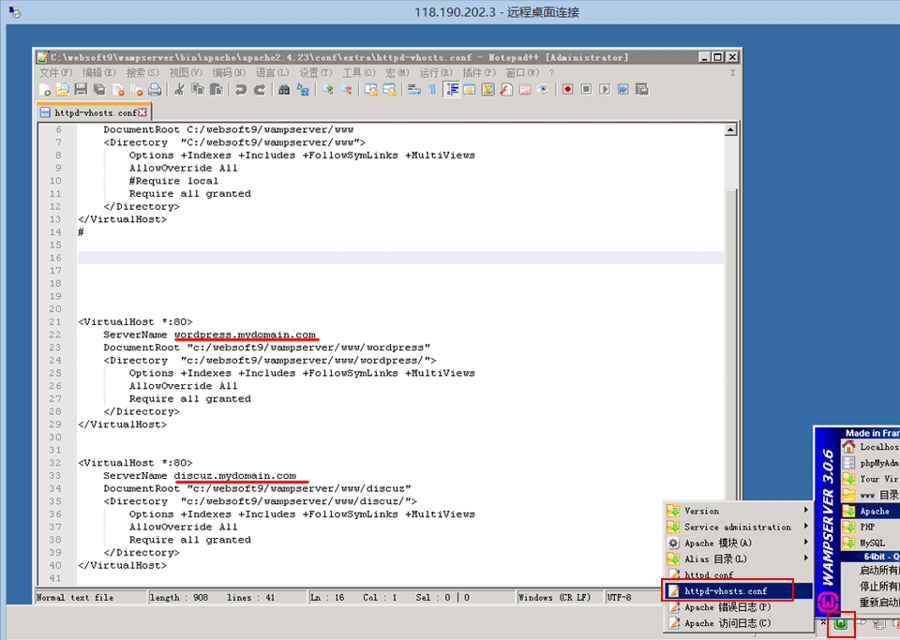Image resolution: width=900 pixels, height=640 pixels.
Task: Start macro recording with the red record icon
Action: (x=567, y=90)
